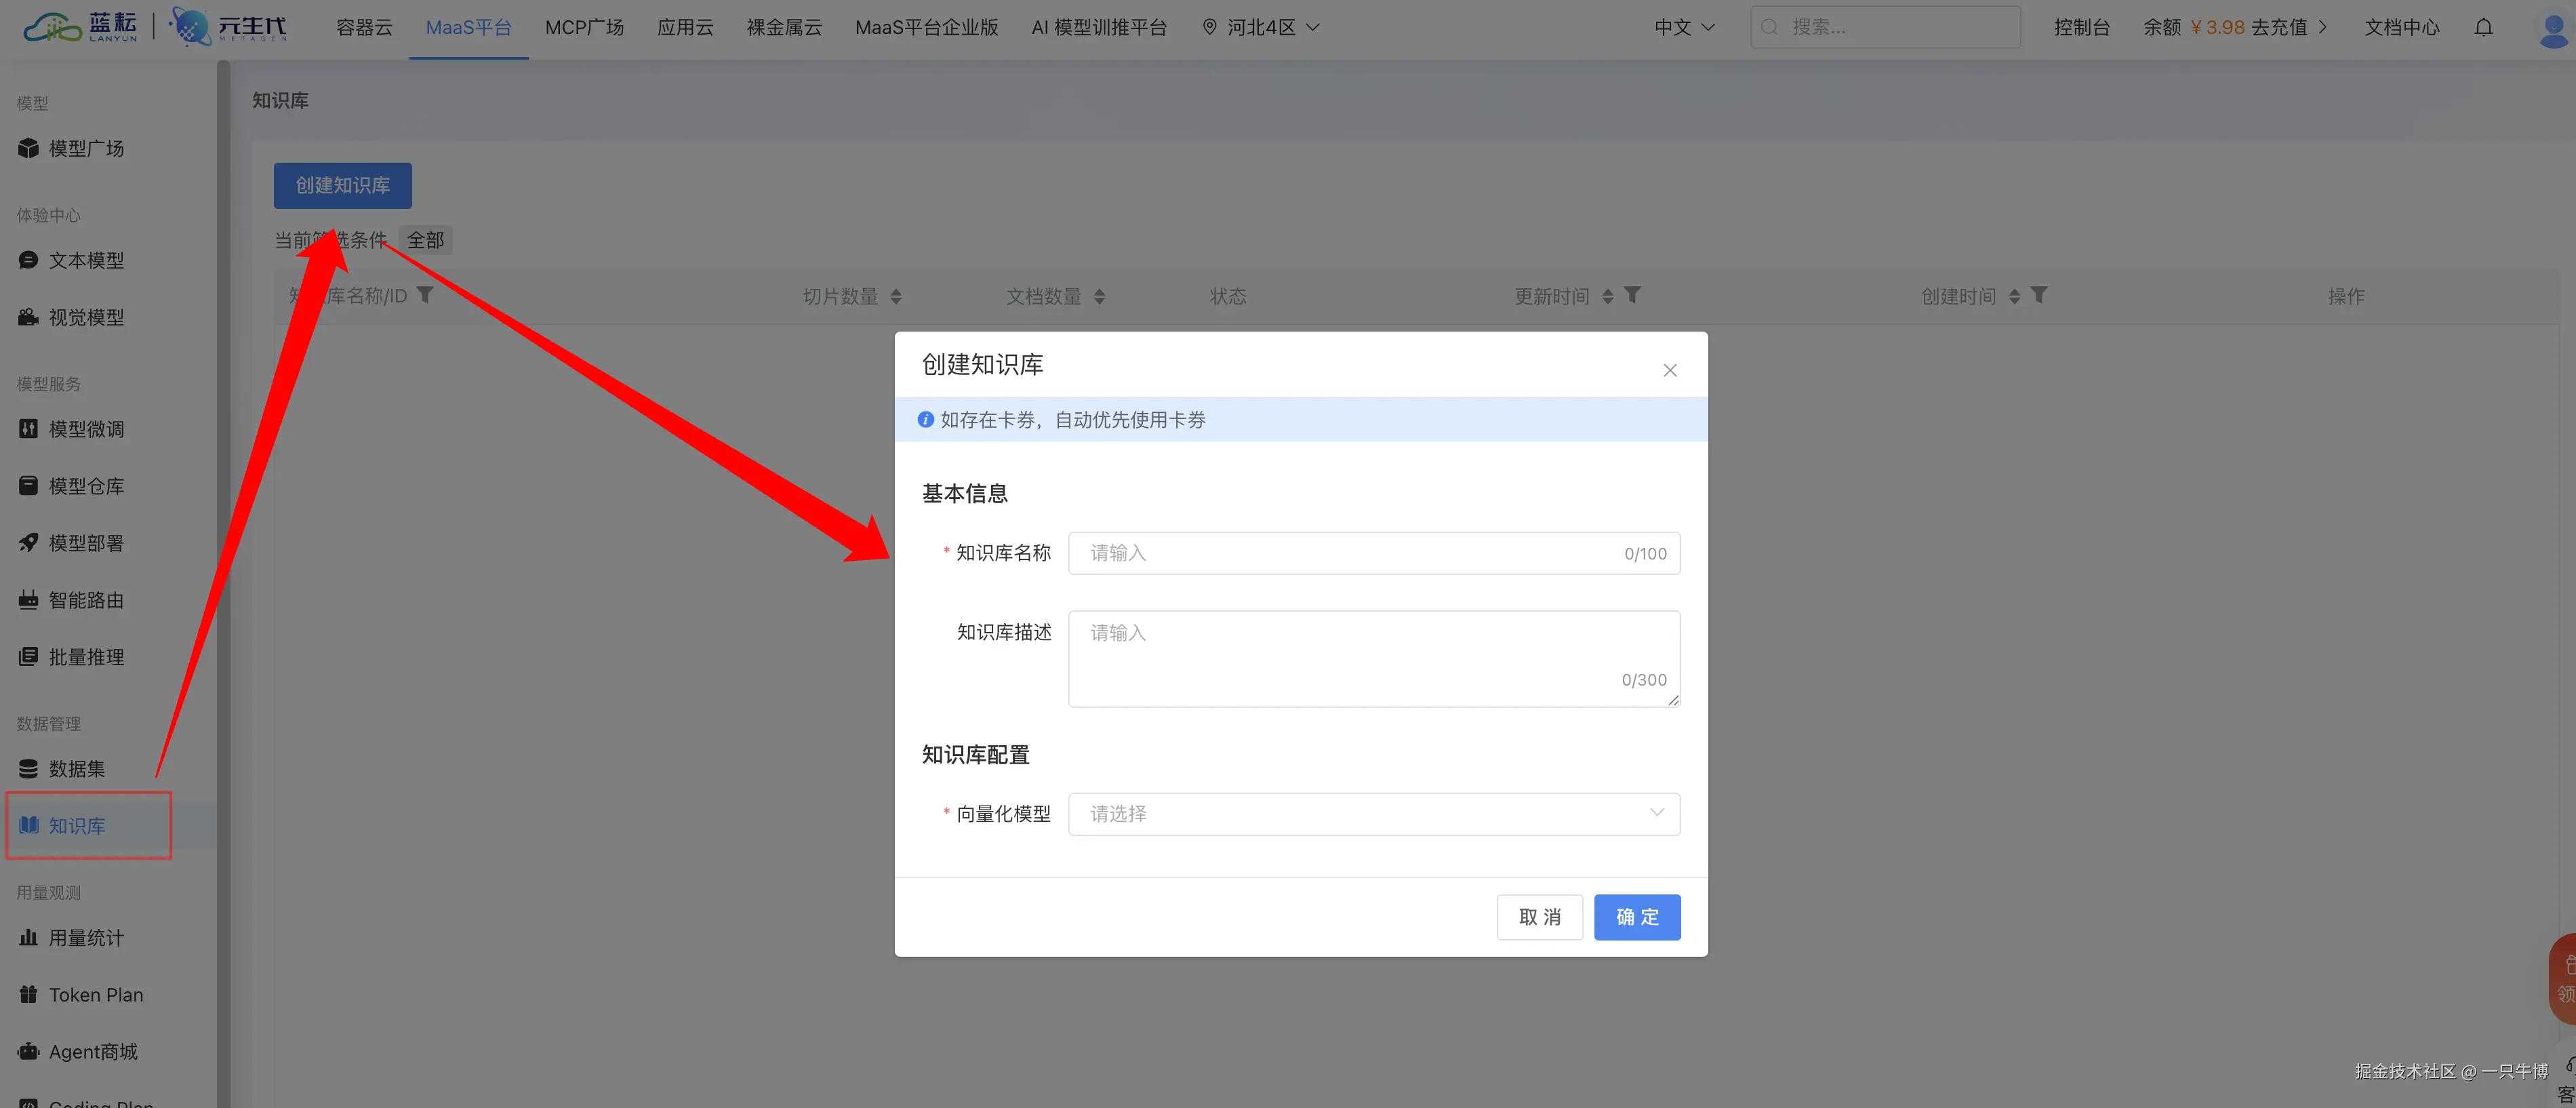Click the Token Plan gift icon
The width and height of the screenshot is (2576, 1108).
(x=28, y=995)
